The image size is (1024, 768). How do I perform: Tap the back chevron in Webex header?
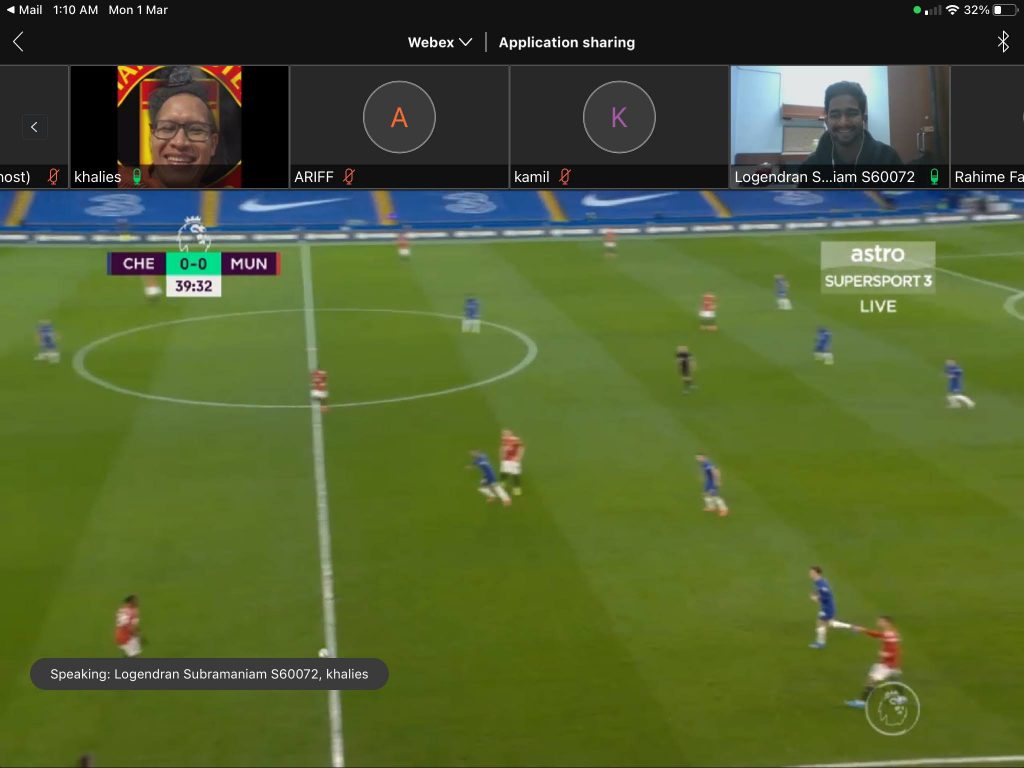pos(17,42)
